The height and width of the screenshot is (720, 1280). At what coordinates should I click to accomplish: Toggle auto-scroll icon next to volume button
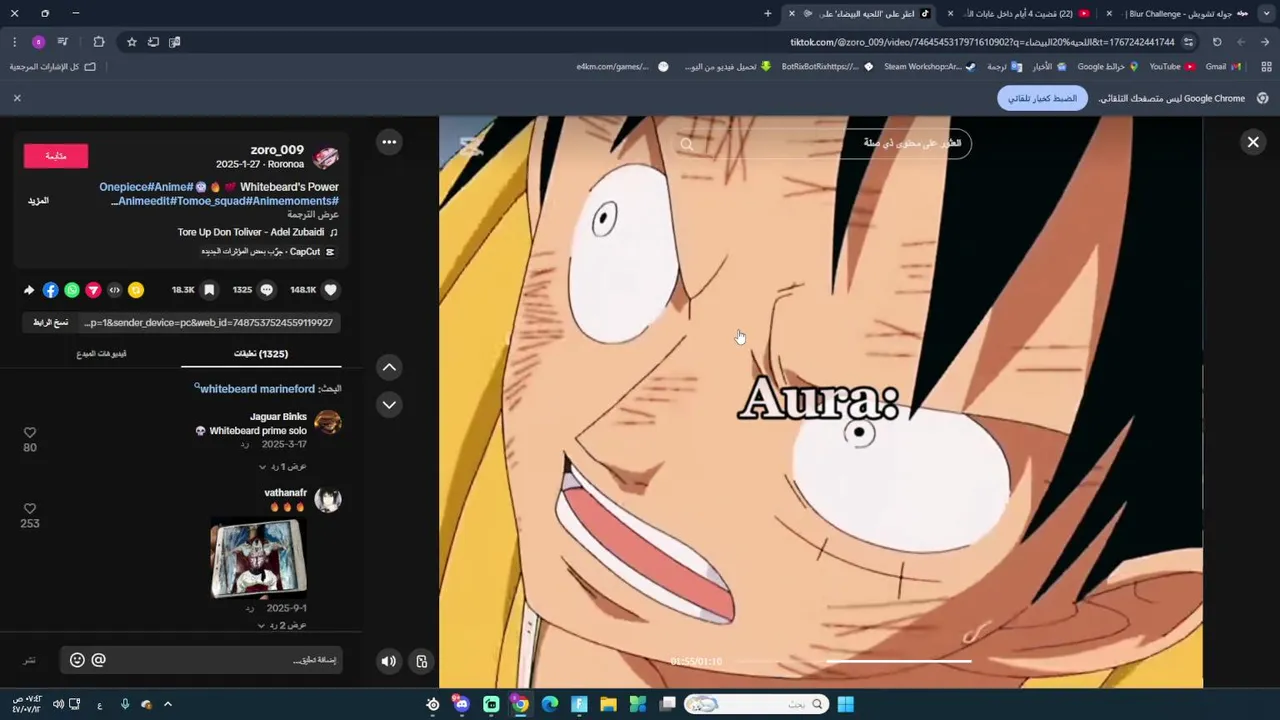pos(421,661)
